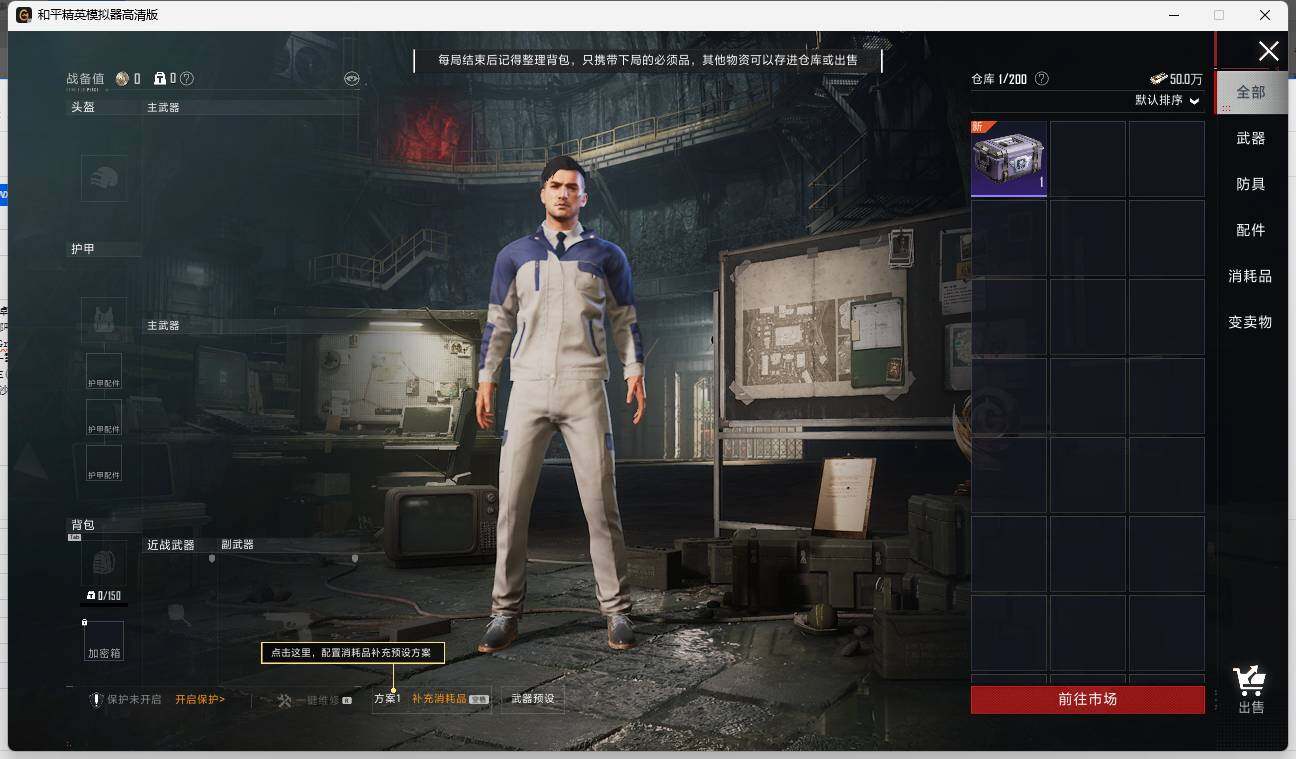Image resolution: width=1296 pixels, height=759 pixels.
Task: Click the second 护甲配件 armor attachment slot
Action: point(104,418)
